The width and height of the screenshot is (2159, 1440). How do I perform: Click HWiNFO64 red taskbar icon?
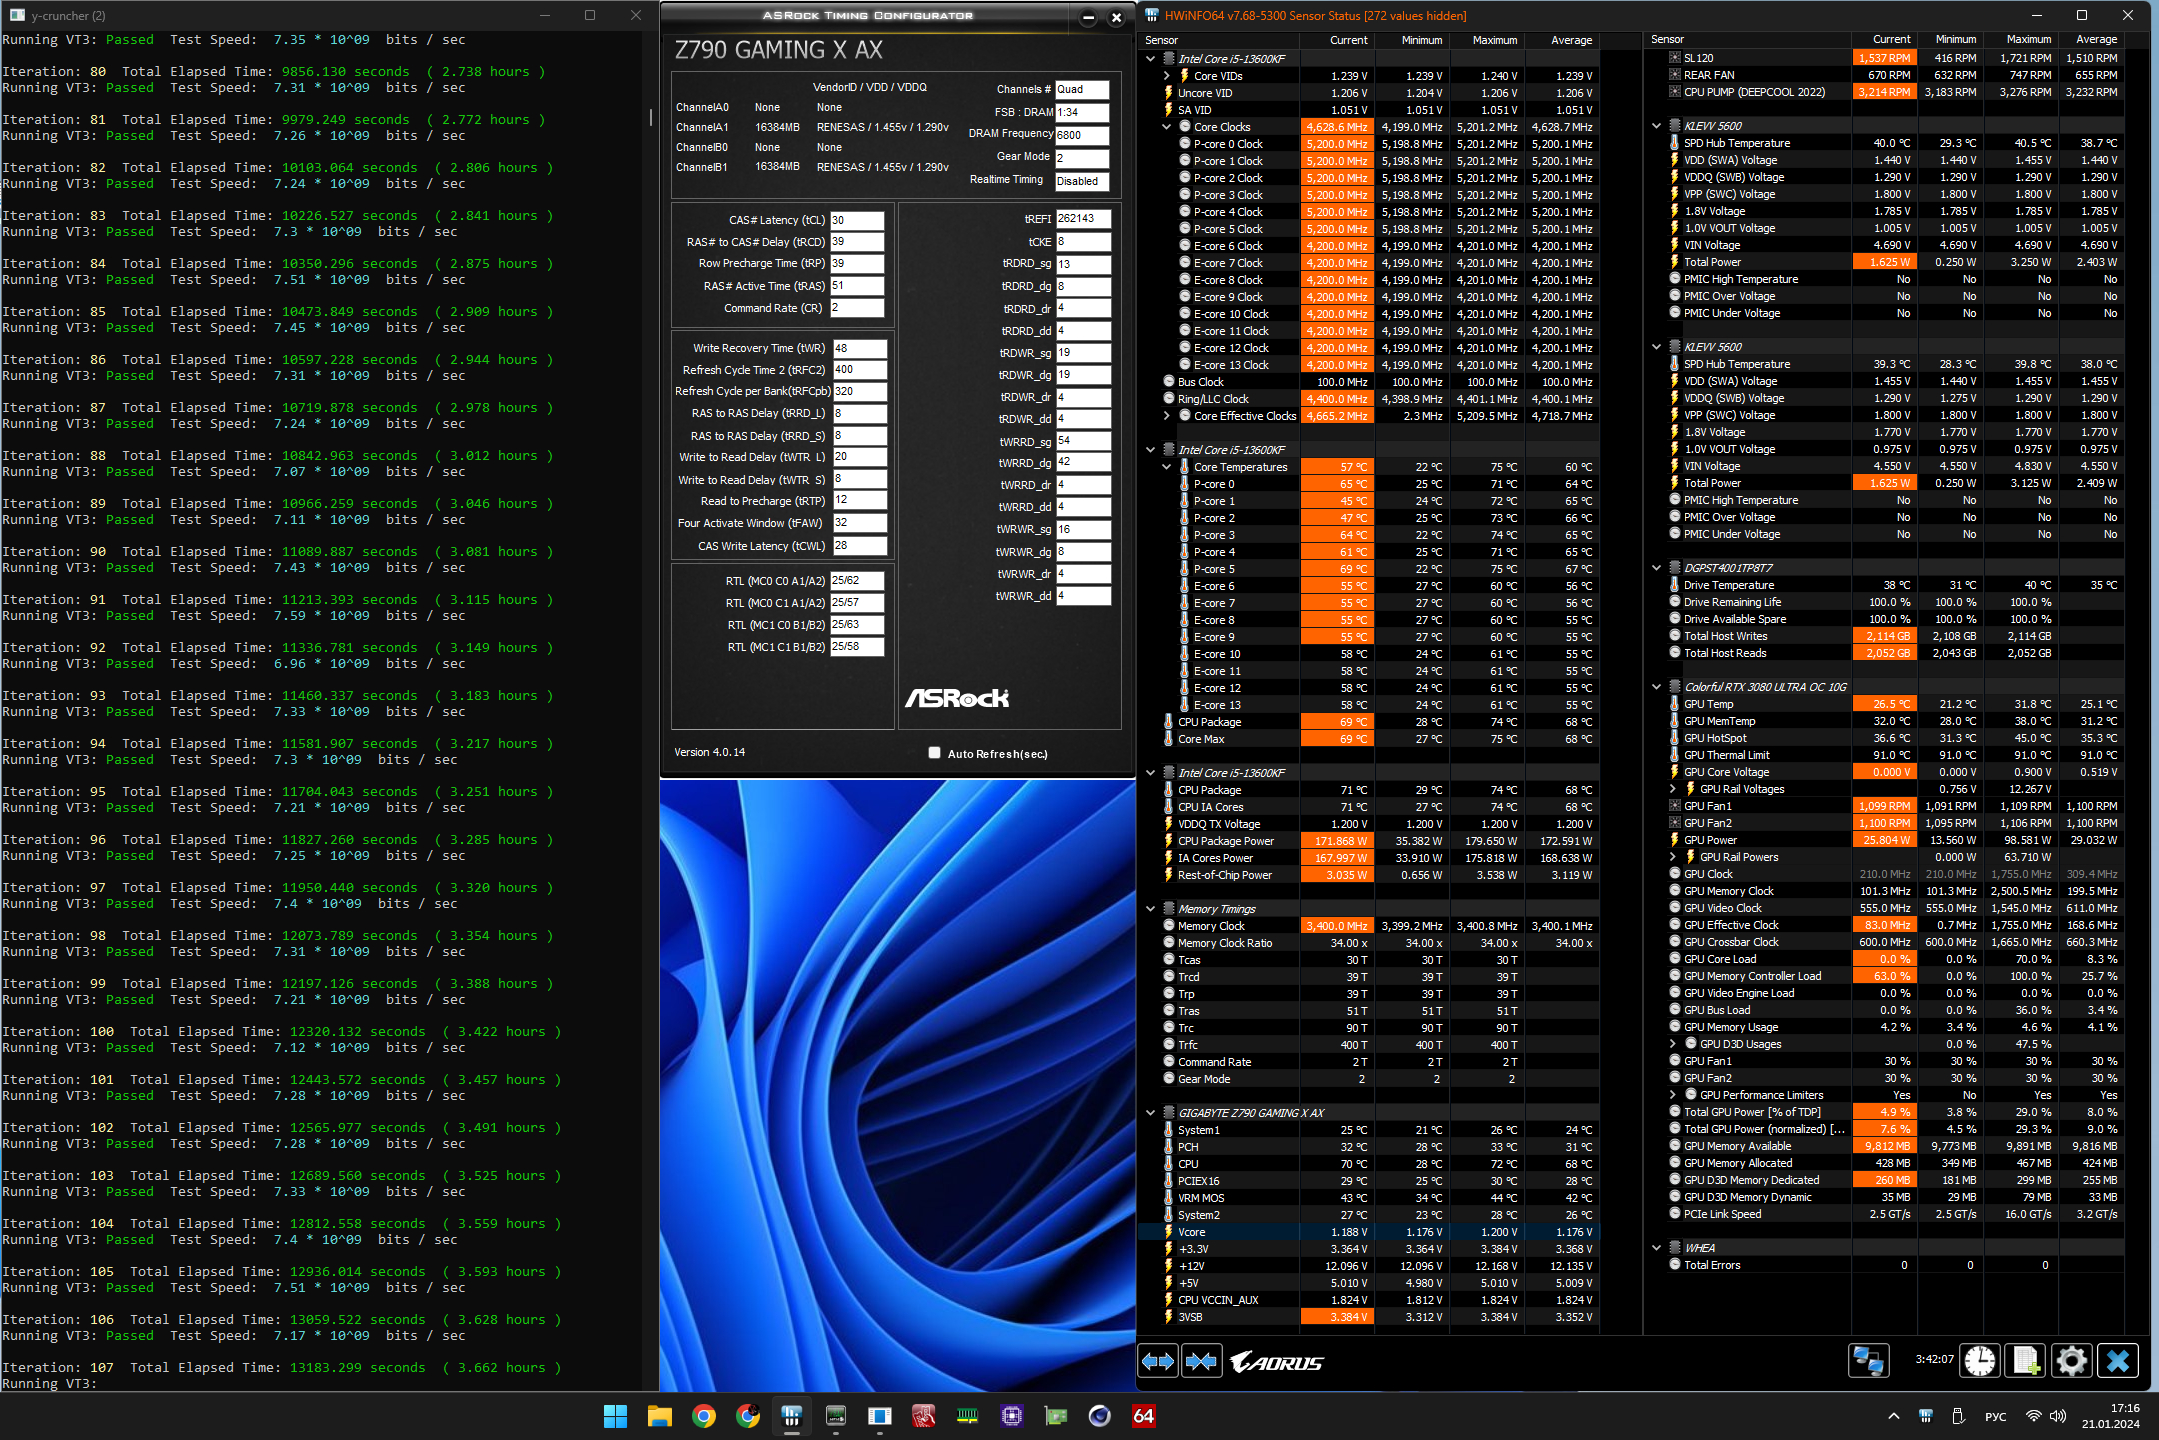click(1143, 1416)
